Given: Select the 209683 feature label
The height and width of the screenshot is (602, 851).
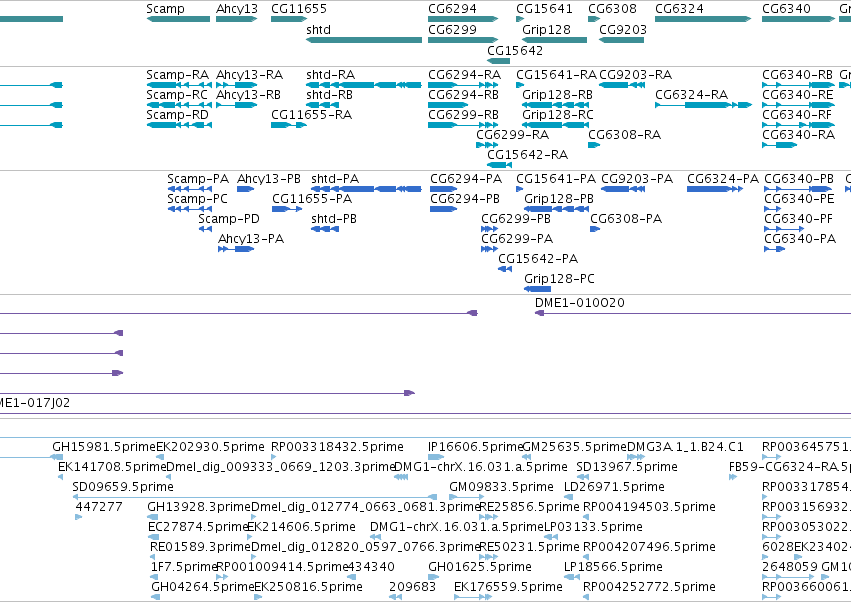Looking at the screenshot, I should pos(412,587).
